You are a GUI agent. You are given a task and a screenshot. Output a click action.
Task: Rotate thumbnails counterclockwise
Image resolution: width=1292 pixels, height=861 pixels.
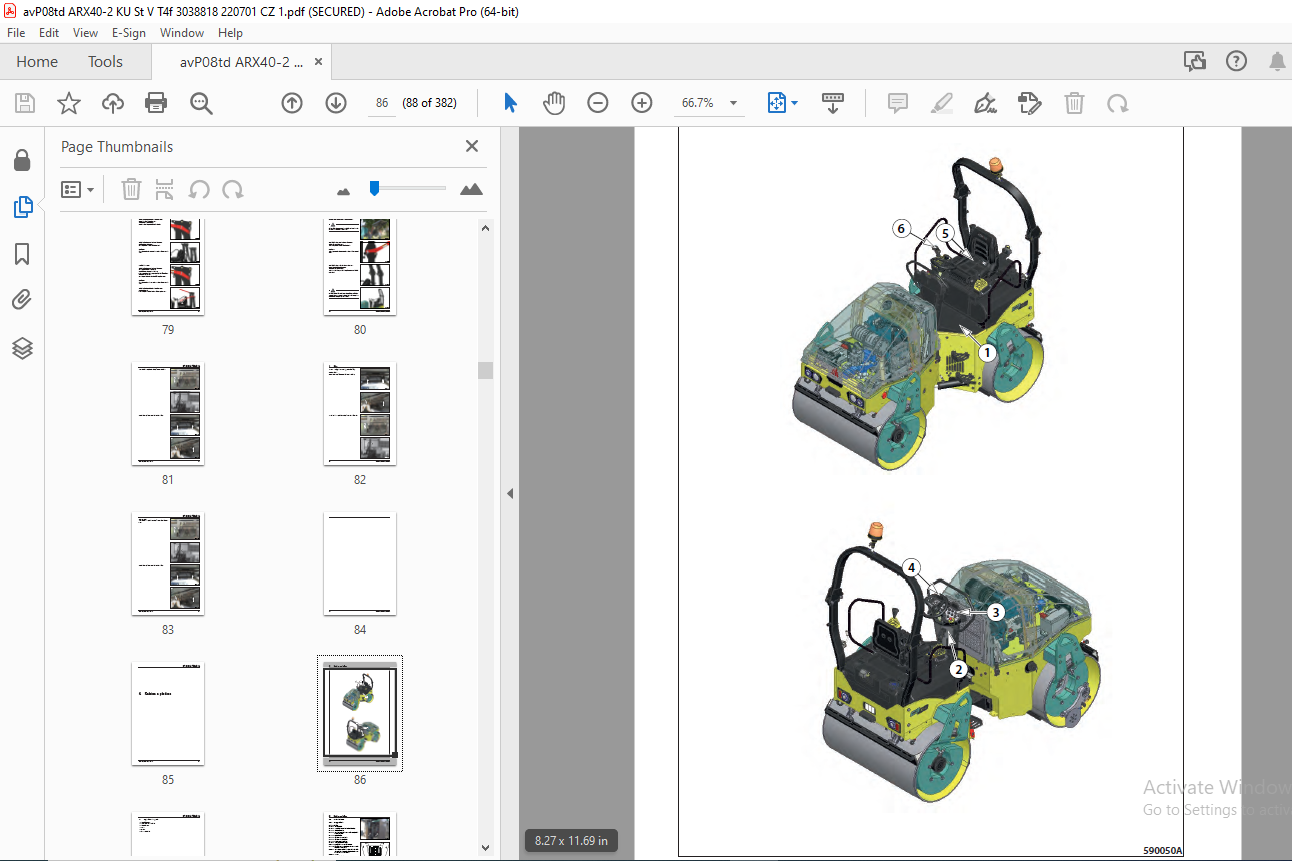199,189
